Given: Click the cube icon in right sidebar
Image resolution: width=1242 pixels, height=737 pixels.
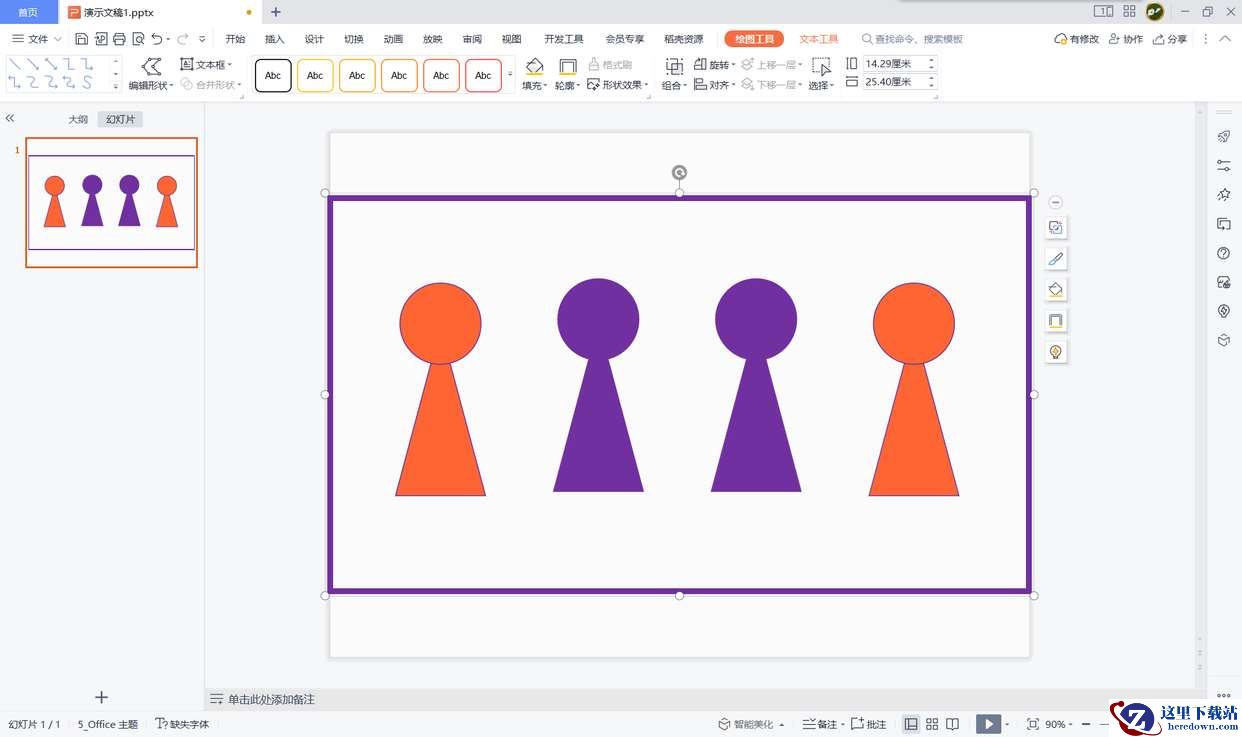Looking at the screenshot, I should point(1223,340).
